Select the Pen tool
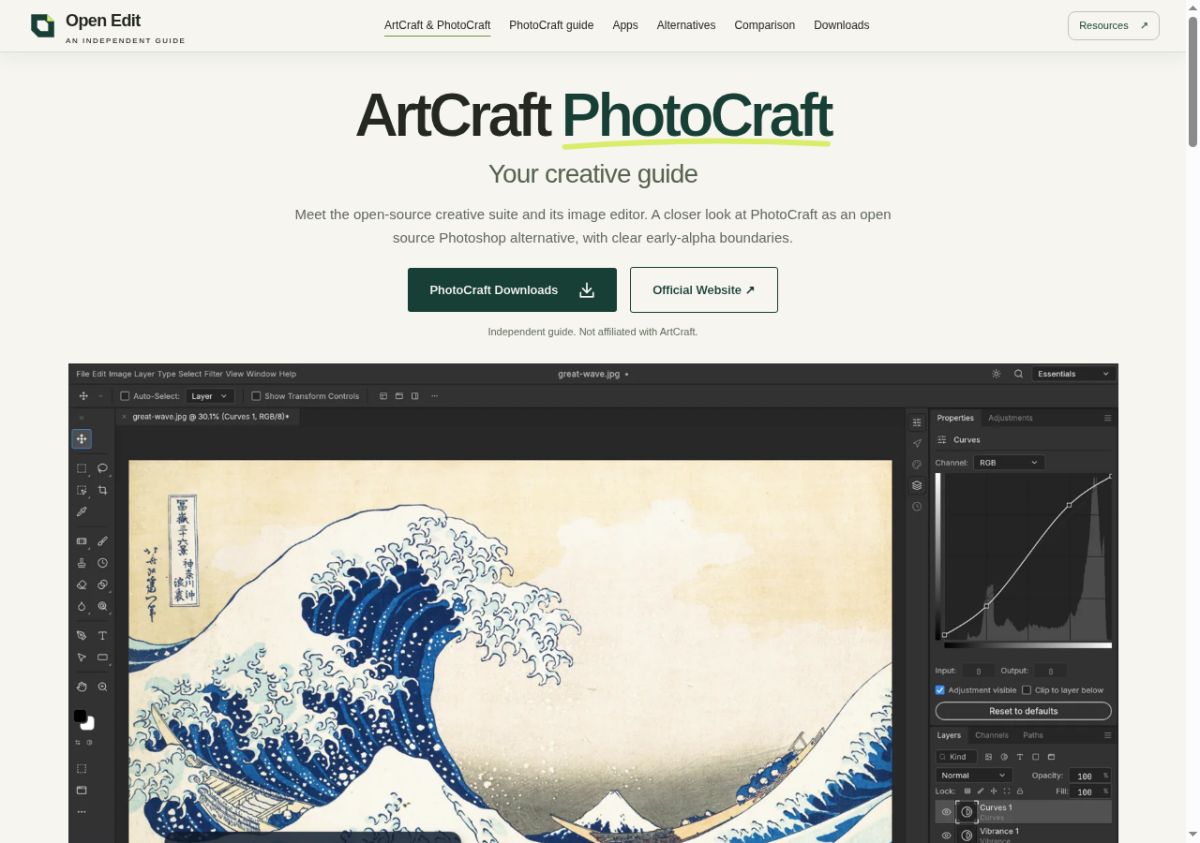The width and height of the screenshot is (1200, 843). click(82, 636)
